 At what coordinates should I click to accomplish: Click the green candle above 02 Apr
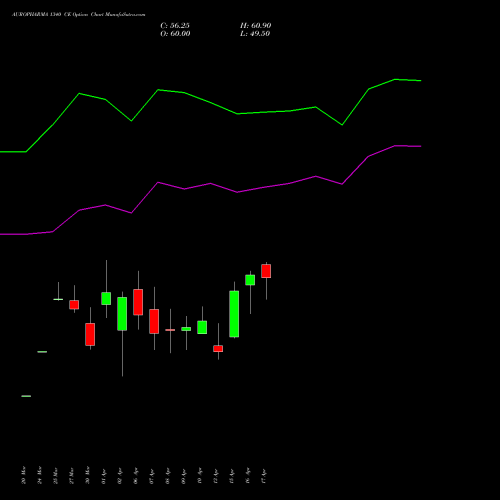tap(122, 314)
